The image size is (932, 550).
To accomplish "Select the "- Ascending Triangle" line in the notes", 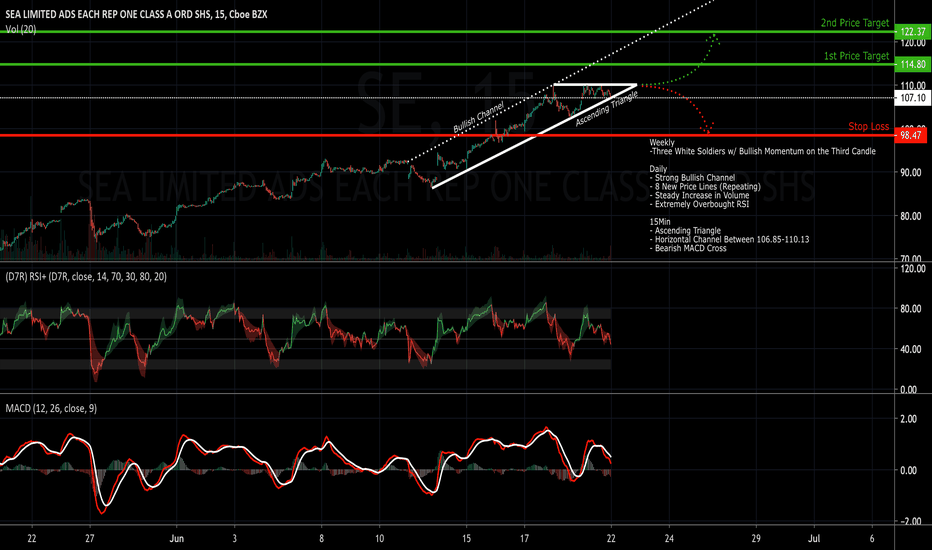I will (x=685, y=231).
